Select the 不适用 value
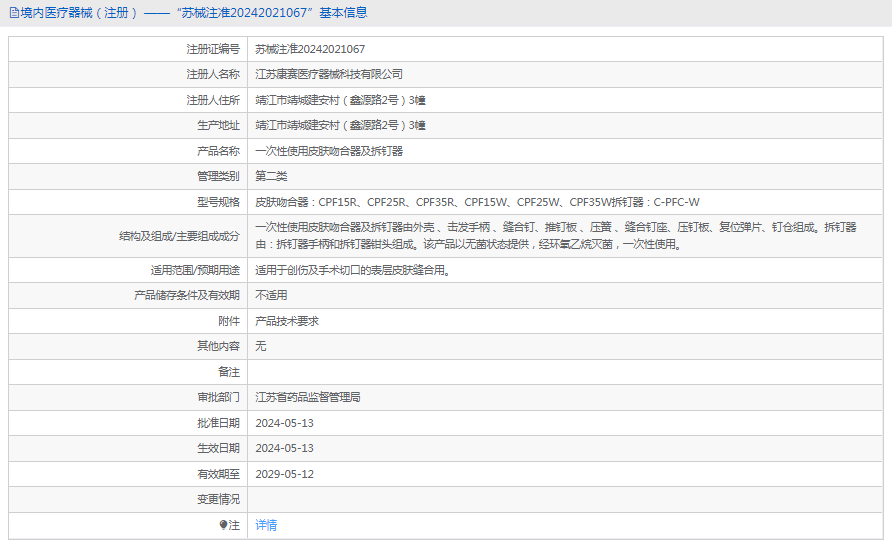Image resolution: width=892 pixels, height=545 pixels. [271, 295]
